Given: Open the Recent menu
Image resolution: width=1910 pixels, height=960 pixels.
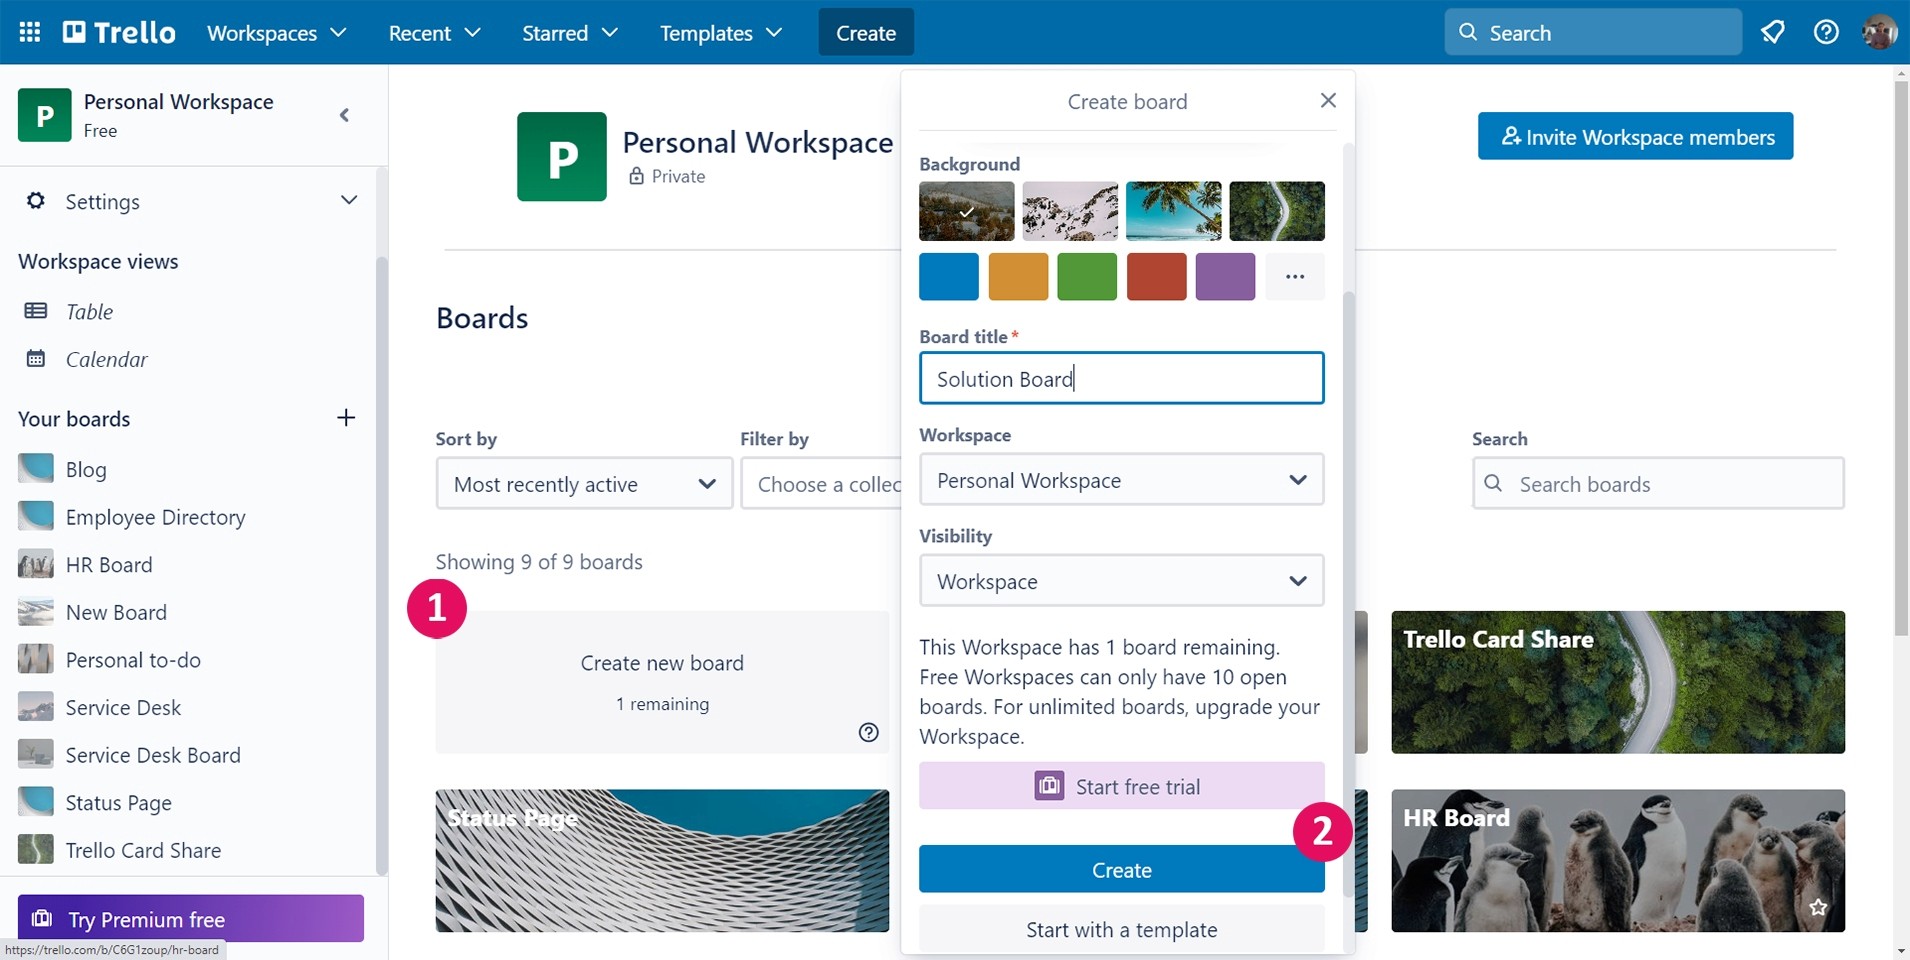Looking at the screenshot, I should click(434, 32).
